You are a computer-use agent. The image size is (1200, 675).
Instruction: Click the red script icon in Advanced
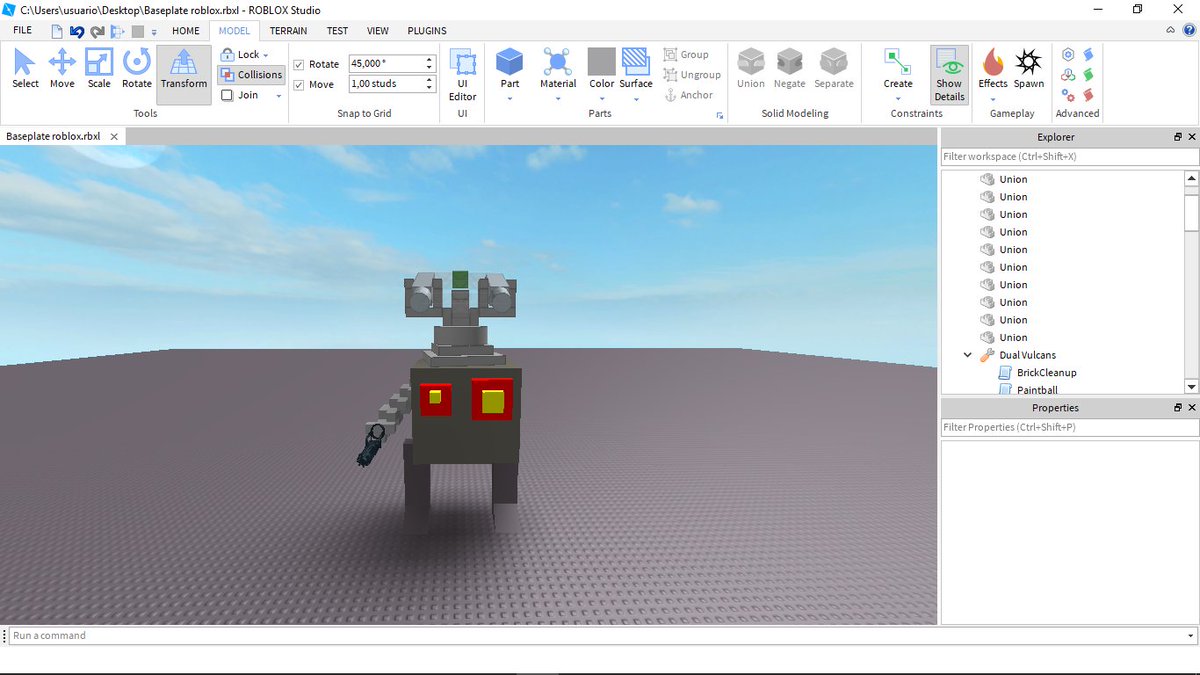click(x=1088, y=95)
